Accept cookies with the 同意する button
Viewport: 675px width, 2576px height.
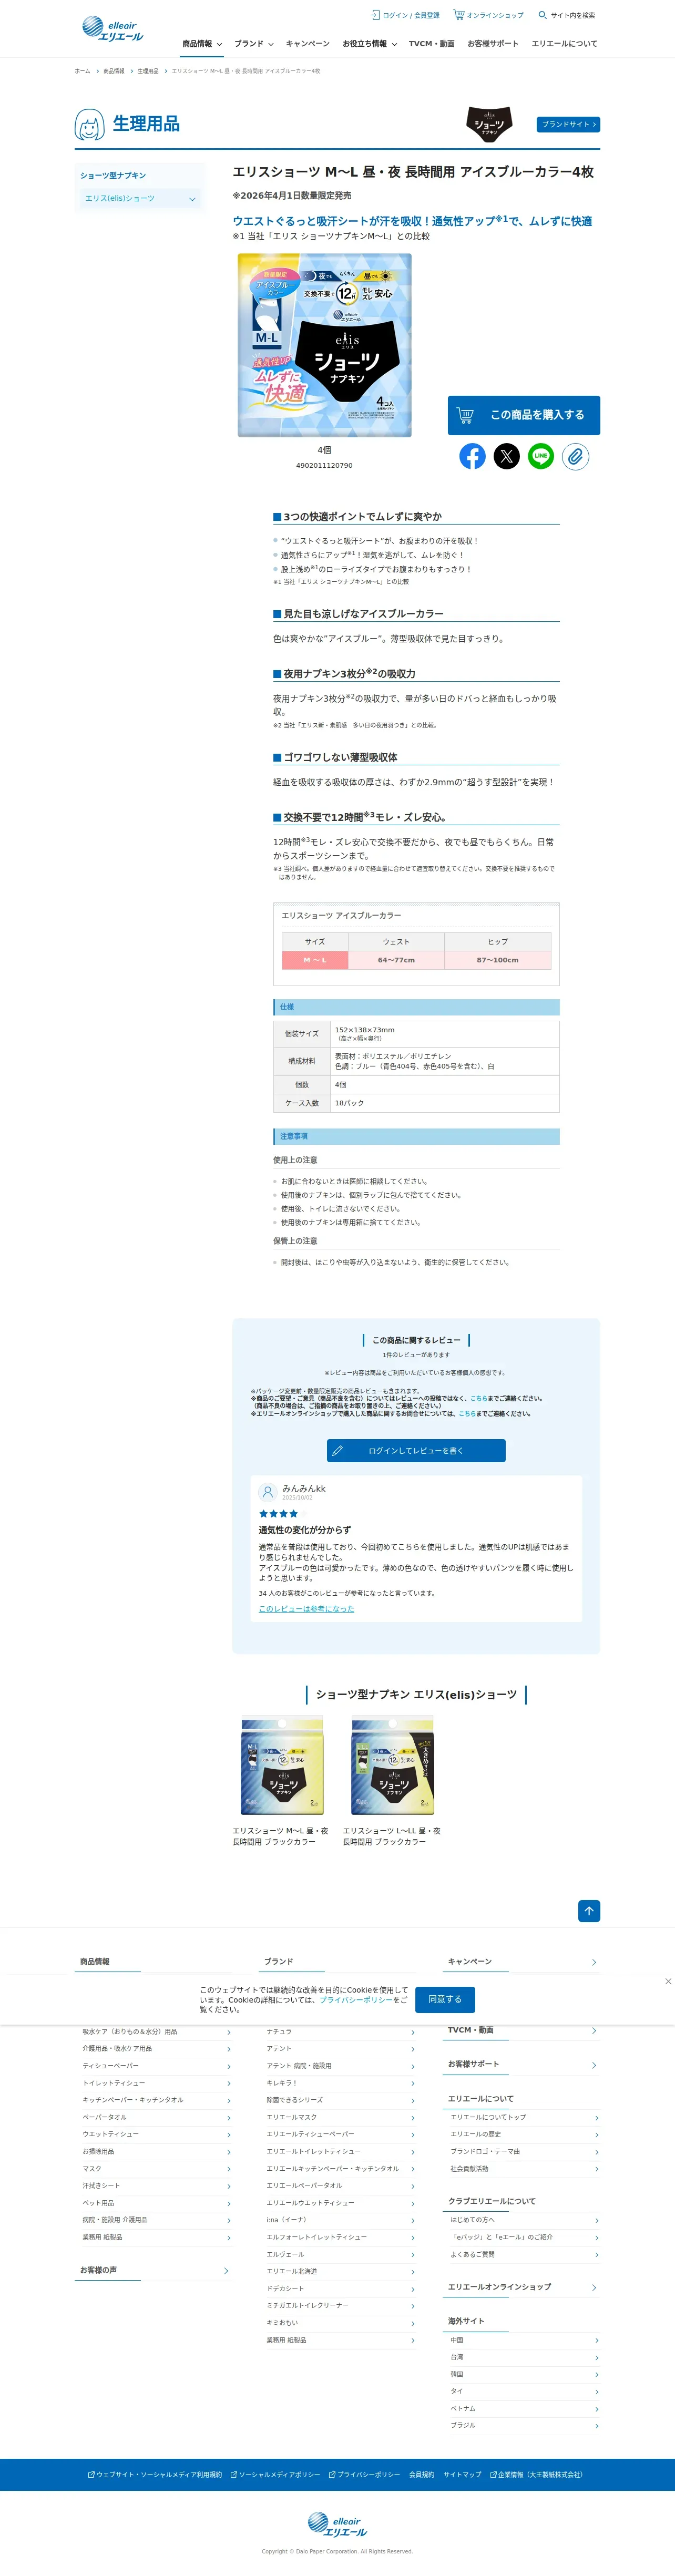coord(445,1999)
